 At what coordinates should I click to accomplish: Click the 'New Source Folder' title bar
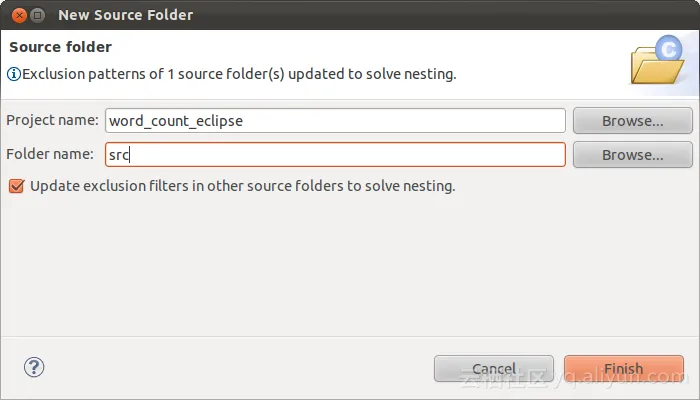click(300, 15)
